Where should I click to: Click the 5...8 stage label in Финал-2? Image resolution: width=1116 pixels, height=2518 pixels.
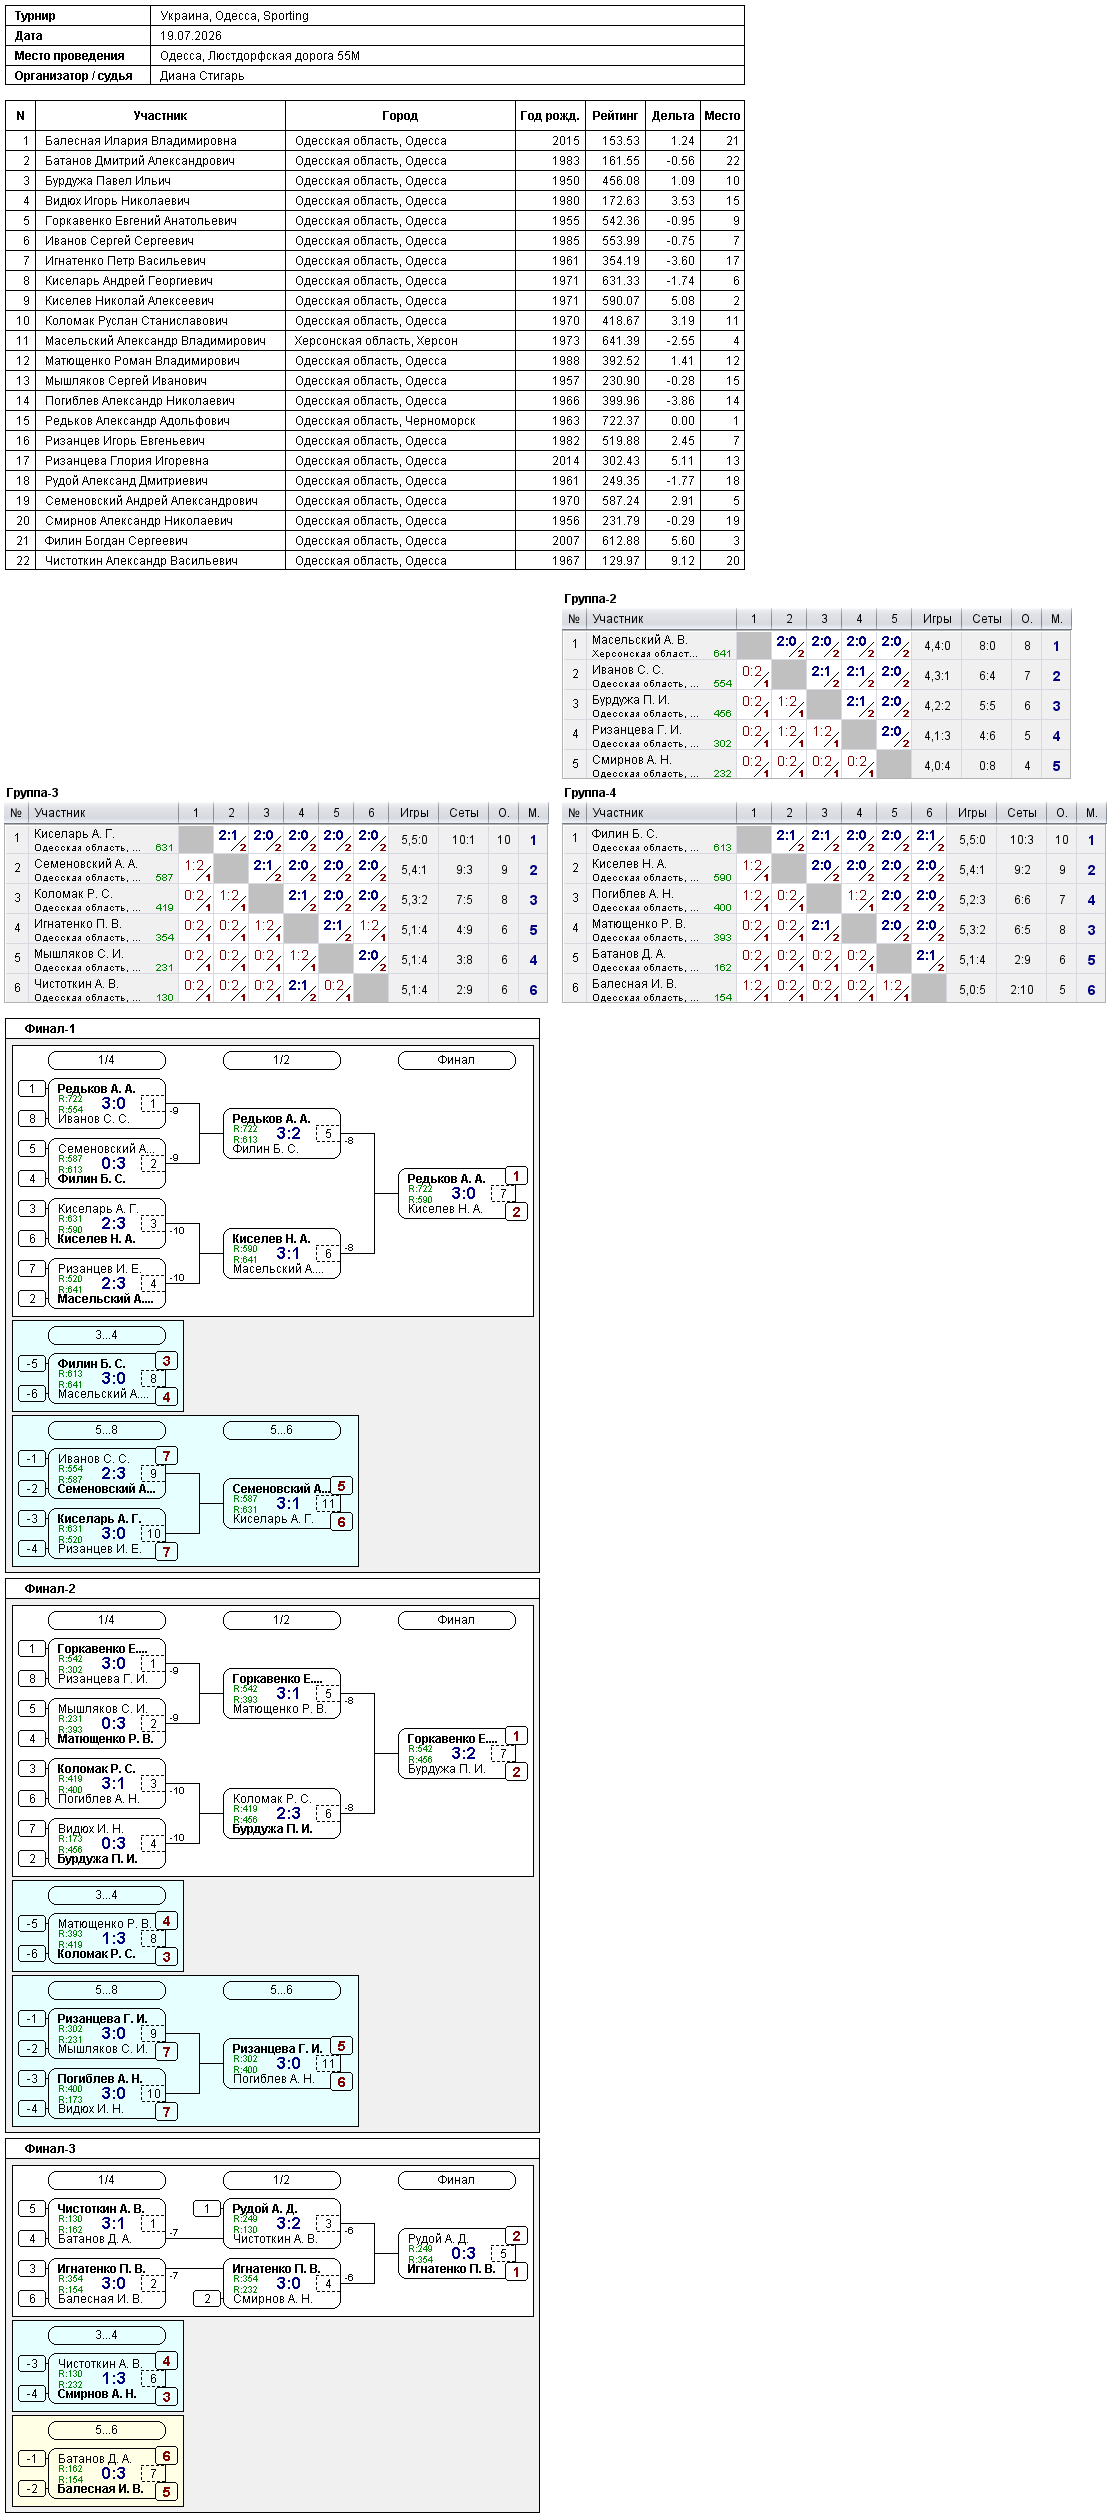pos(107,1990)
